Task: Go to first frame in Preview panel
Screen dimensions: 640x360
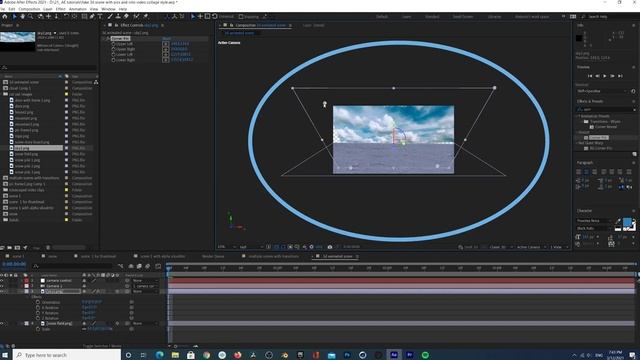Action: pyautogui.click(x=590, y=76)
